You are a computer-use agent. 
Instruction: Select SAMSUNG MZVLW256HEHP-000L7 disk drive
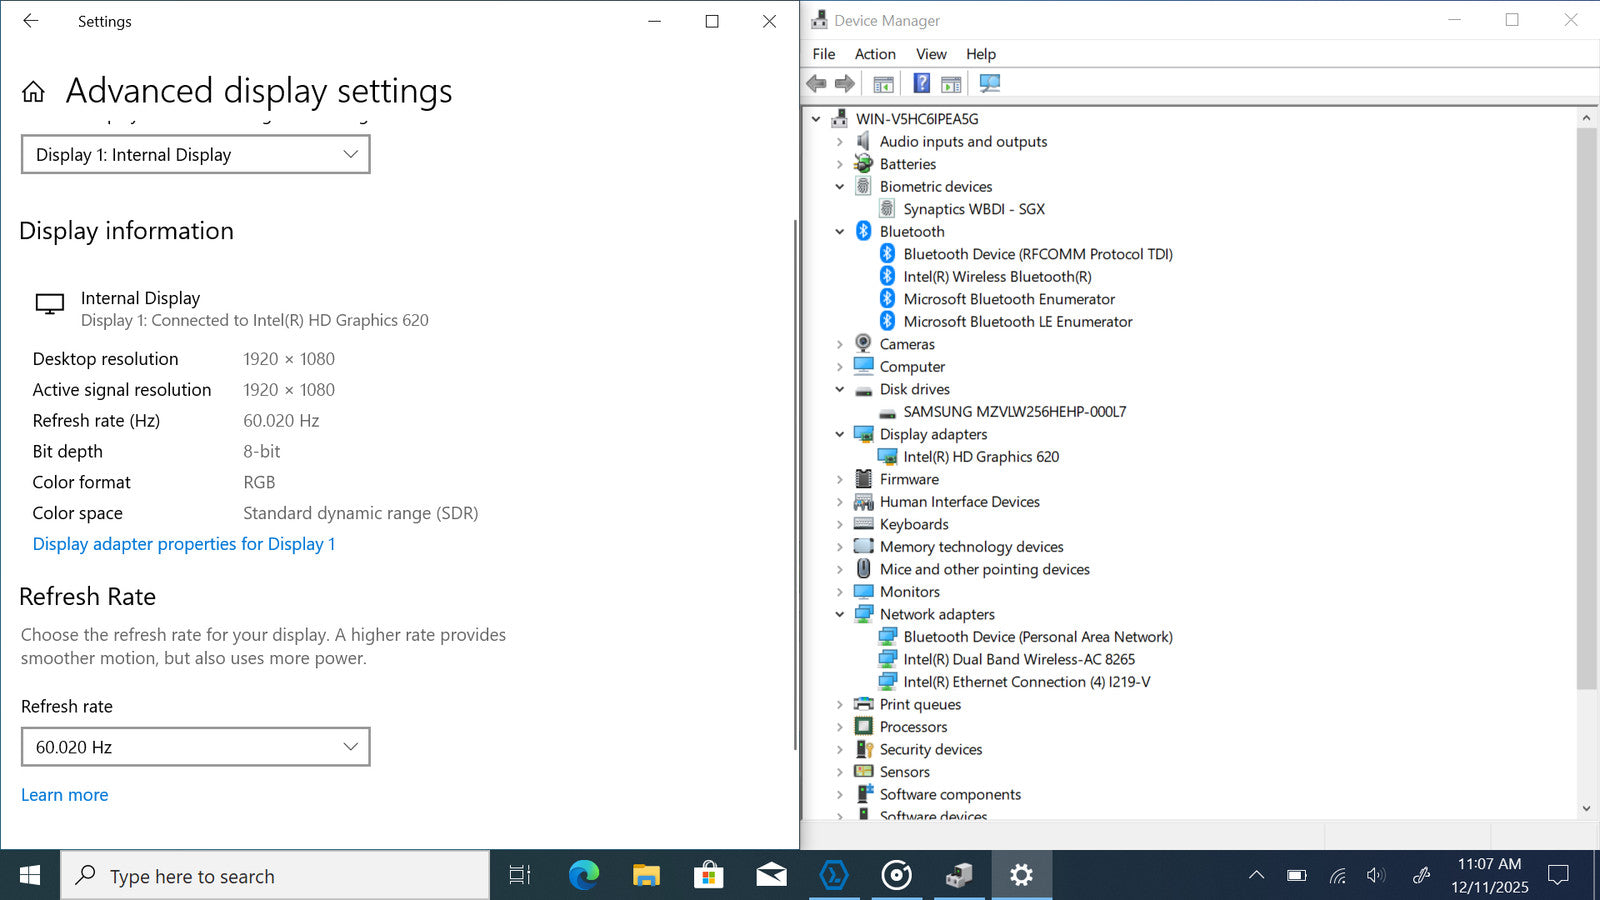pyautogui.click(x=1015, y=412)
